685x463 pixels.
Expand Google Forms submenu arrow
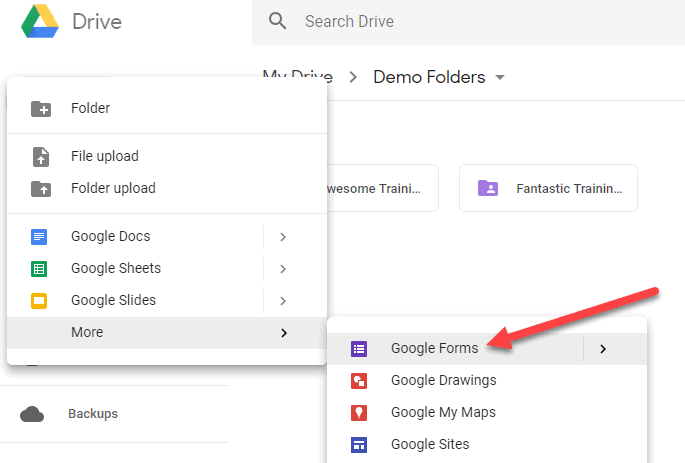click(603, 349)
